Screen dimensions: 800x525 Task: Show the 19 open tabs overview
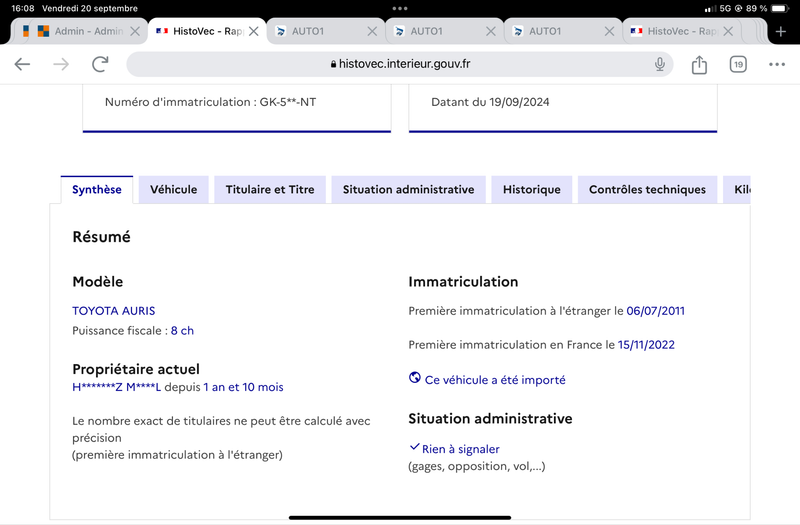pyautogui.click(x=738, y=64)
